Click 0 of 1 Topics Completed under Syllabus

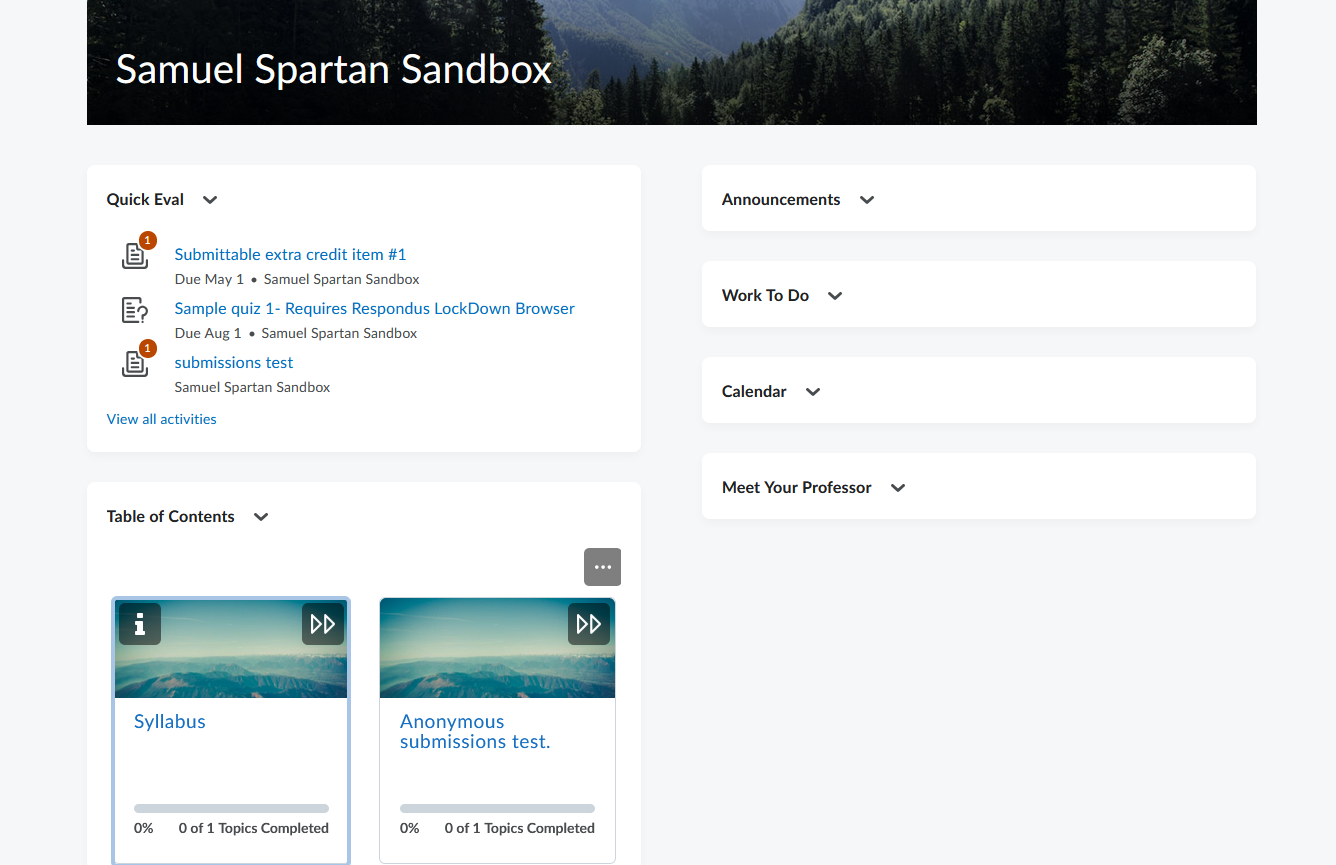click(x=254, y=828)
